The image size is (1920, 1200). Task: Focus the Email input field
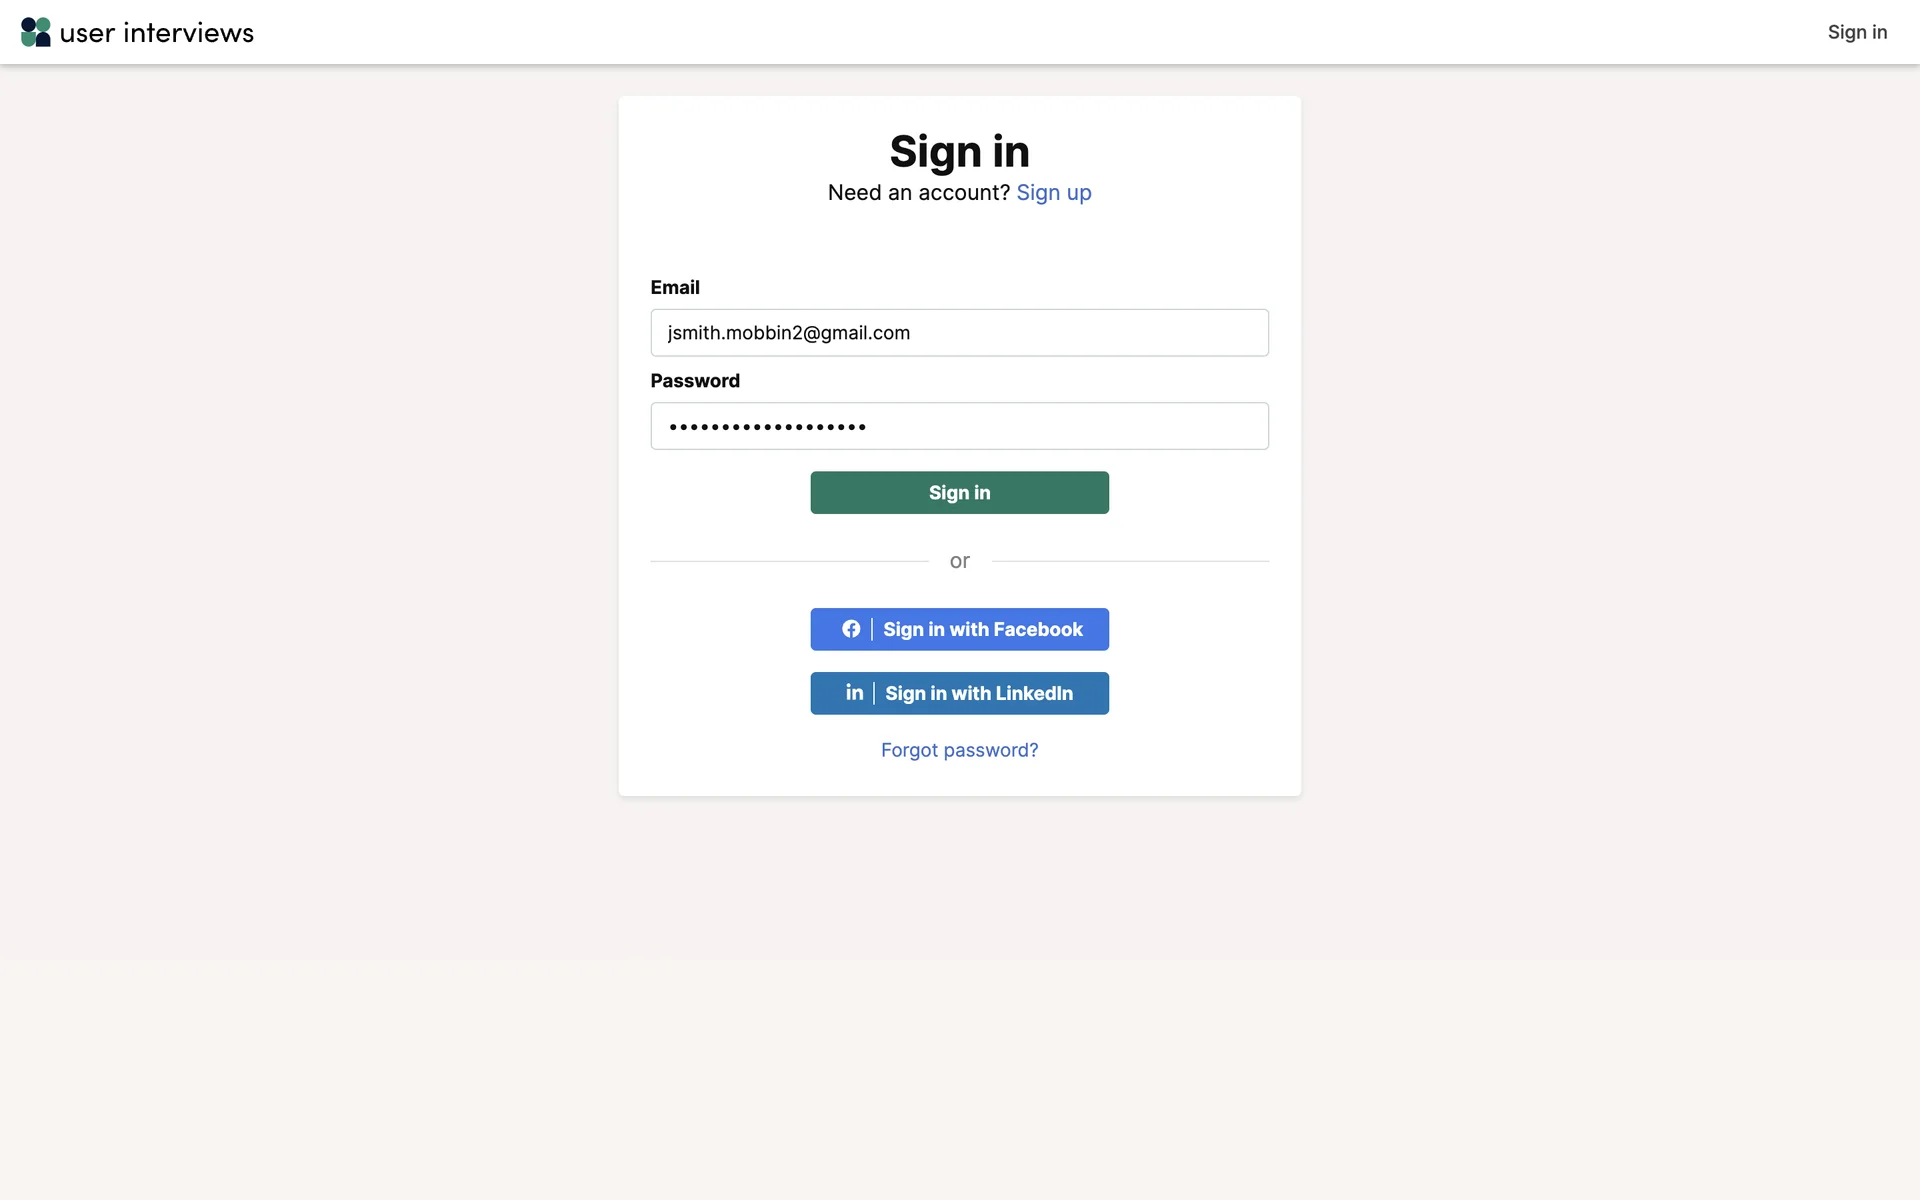tap(959, 333)
